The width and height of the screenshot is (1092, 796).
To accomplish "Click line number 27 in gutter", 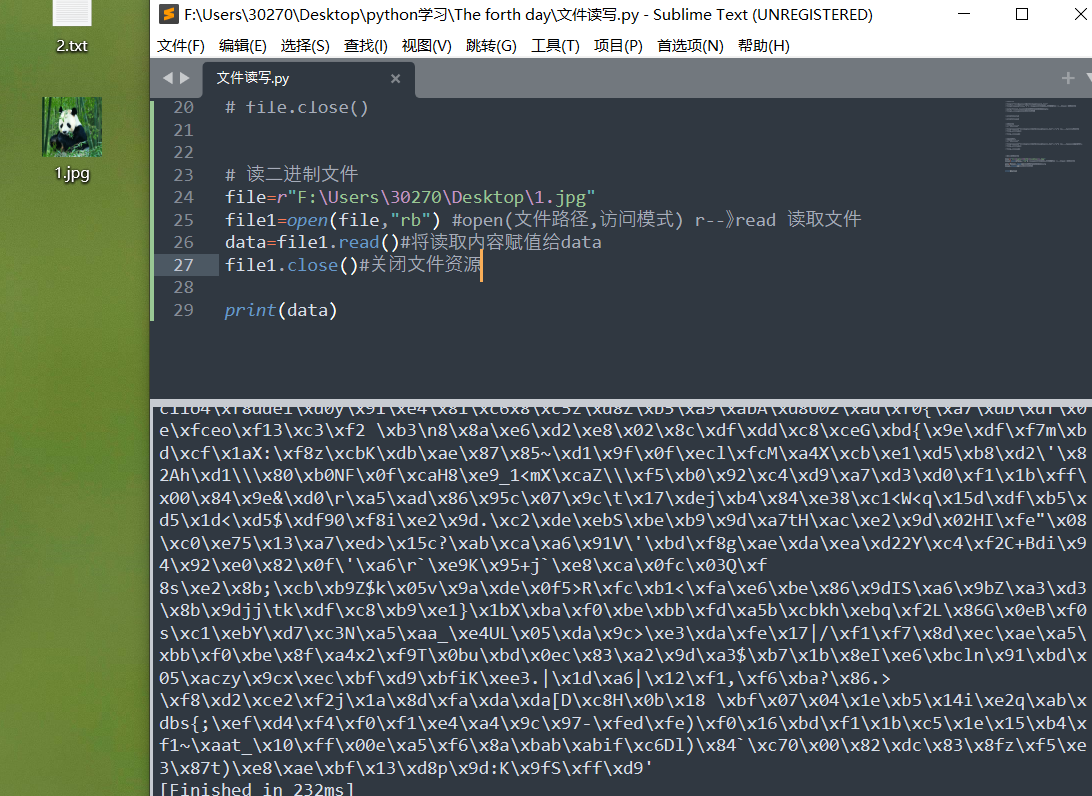I will (183, 265).
